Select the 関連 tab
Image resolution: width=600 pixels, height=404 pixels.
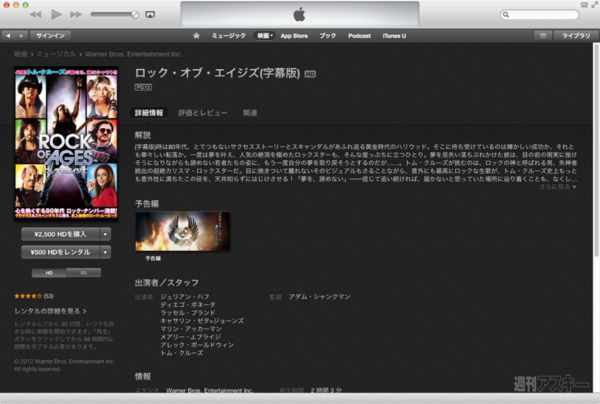pyautogui.click(x=250, y=113)
